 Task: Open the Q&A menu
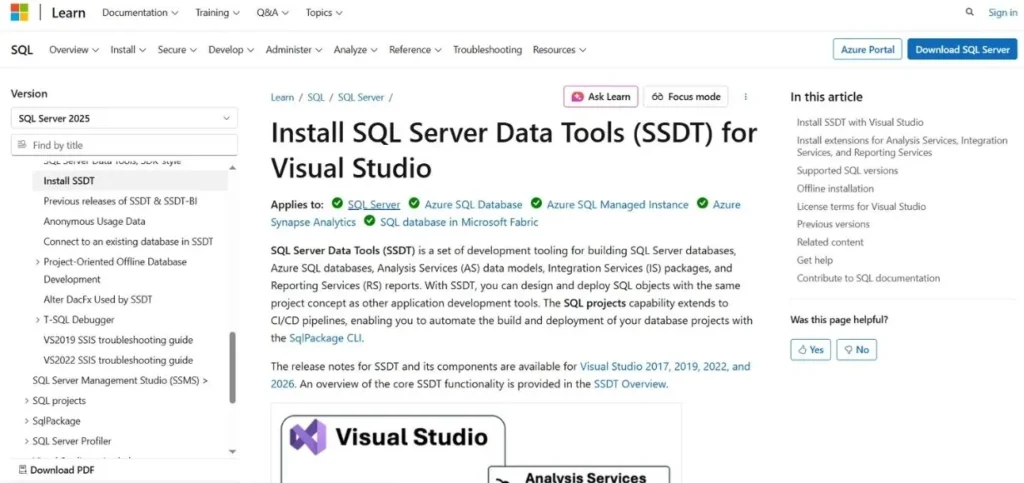(273, 12)
